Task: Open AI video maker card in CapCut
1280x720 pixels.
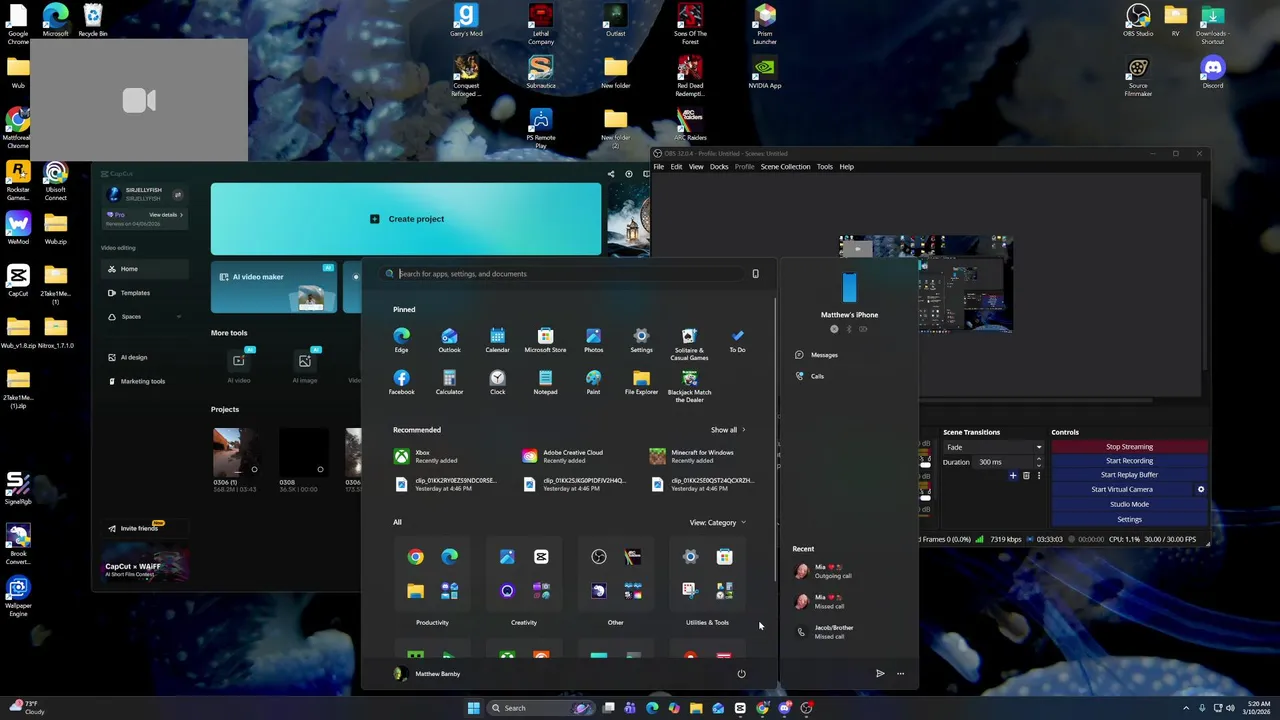Action: 273,287
